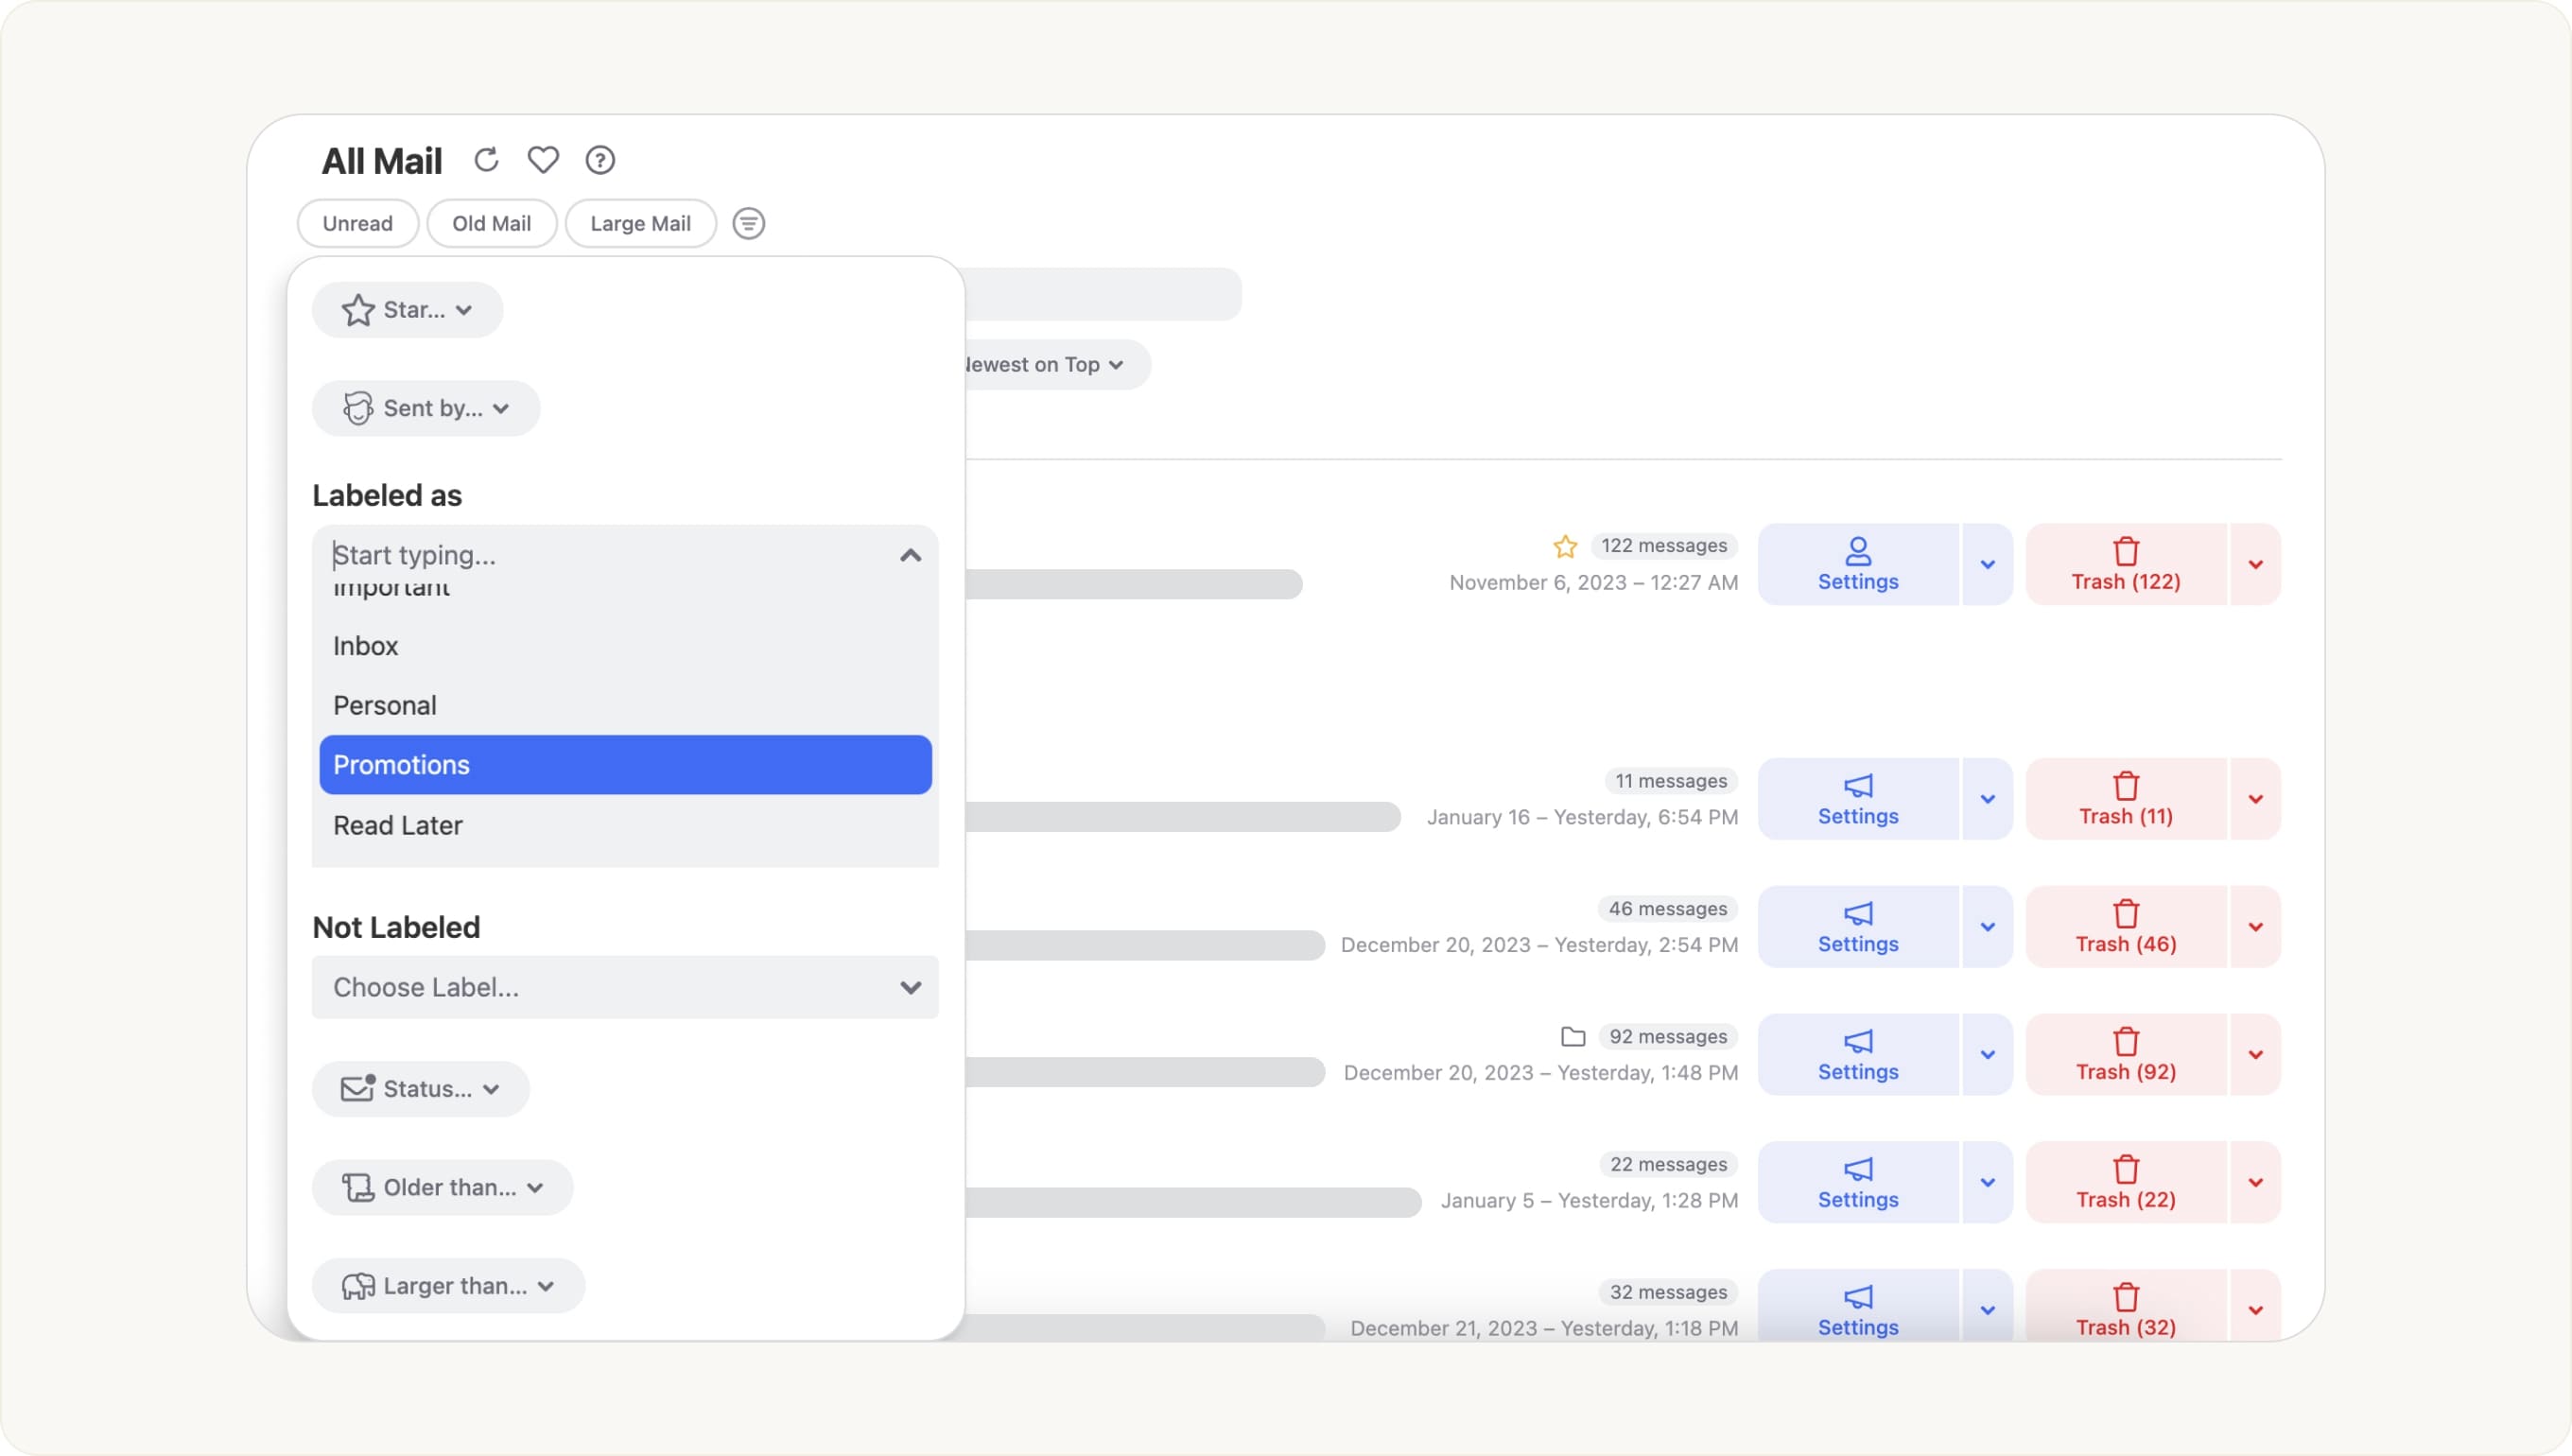Click the folder icon next to 92 messages
The height and width of the screenshot is (1456, 2572).
point(1573,1036)
